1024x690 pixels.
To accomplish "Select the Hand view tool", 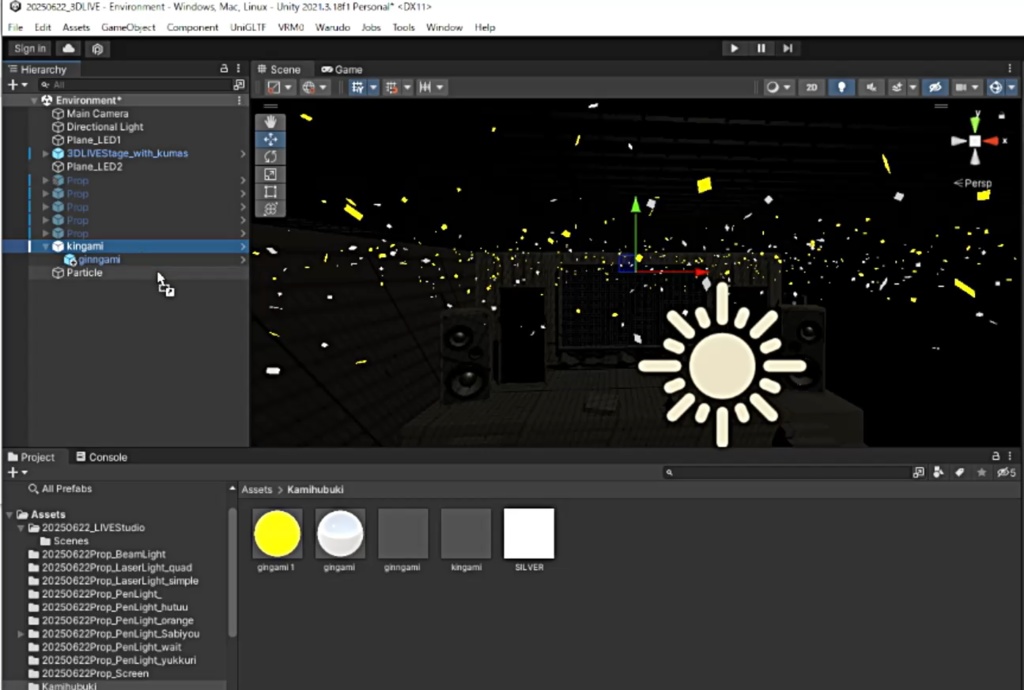I will 270,122.
